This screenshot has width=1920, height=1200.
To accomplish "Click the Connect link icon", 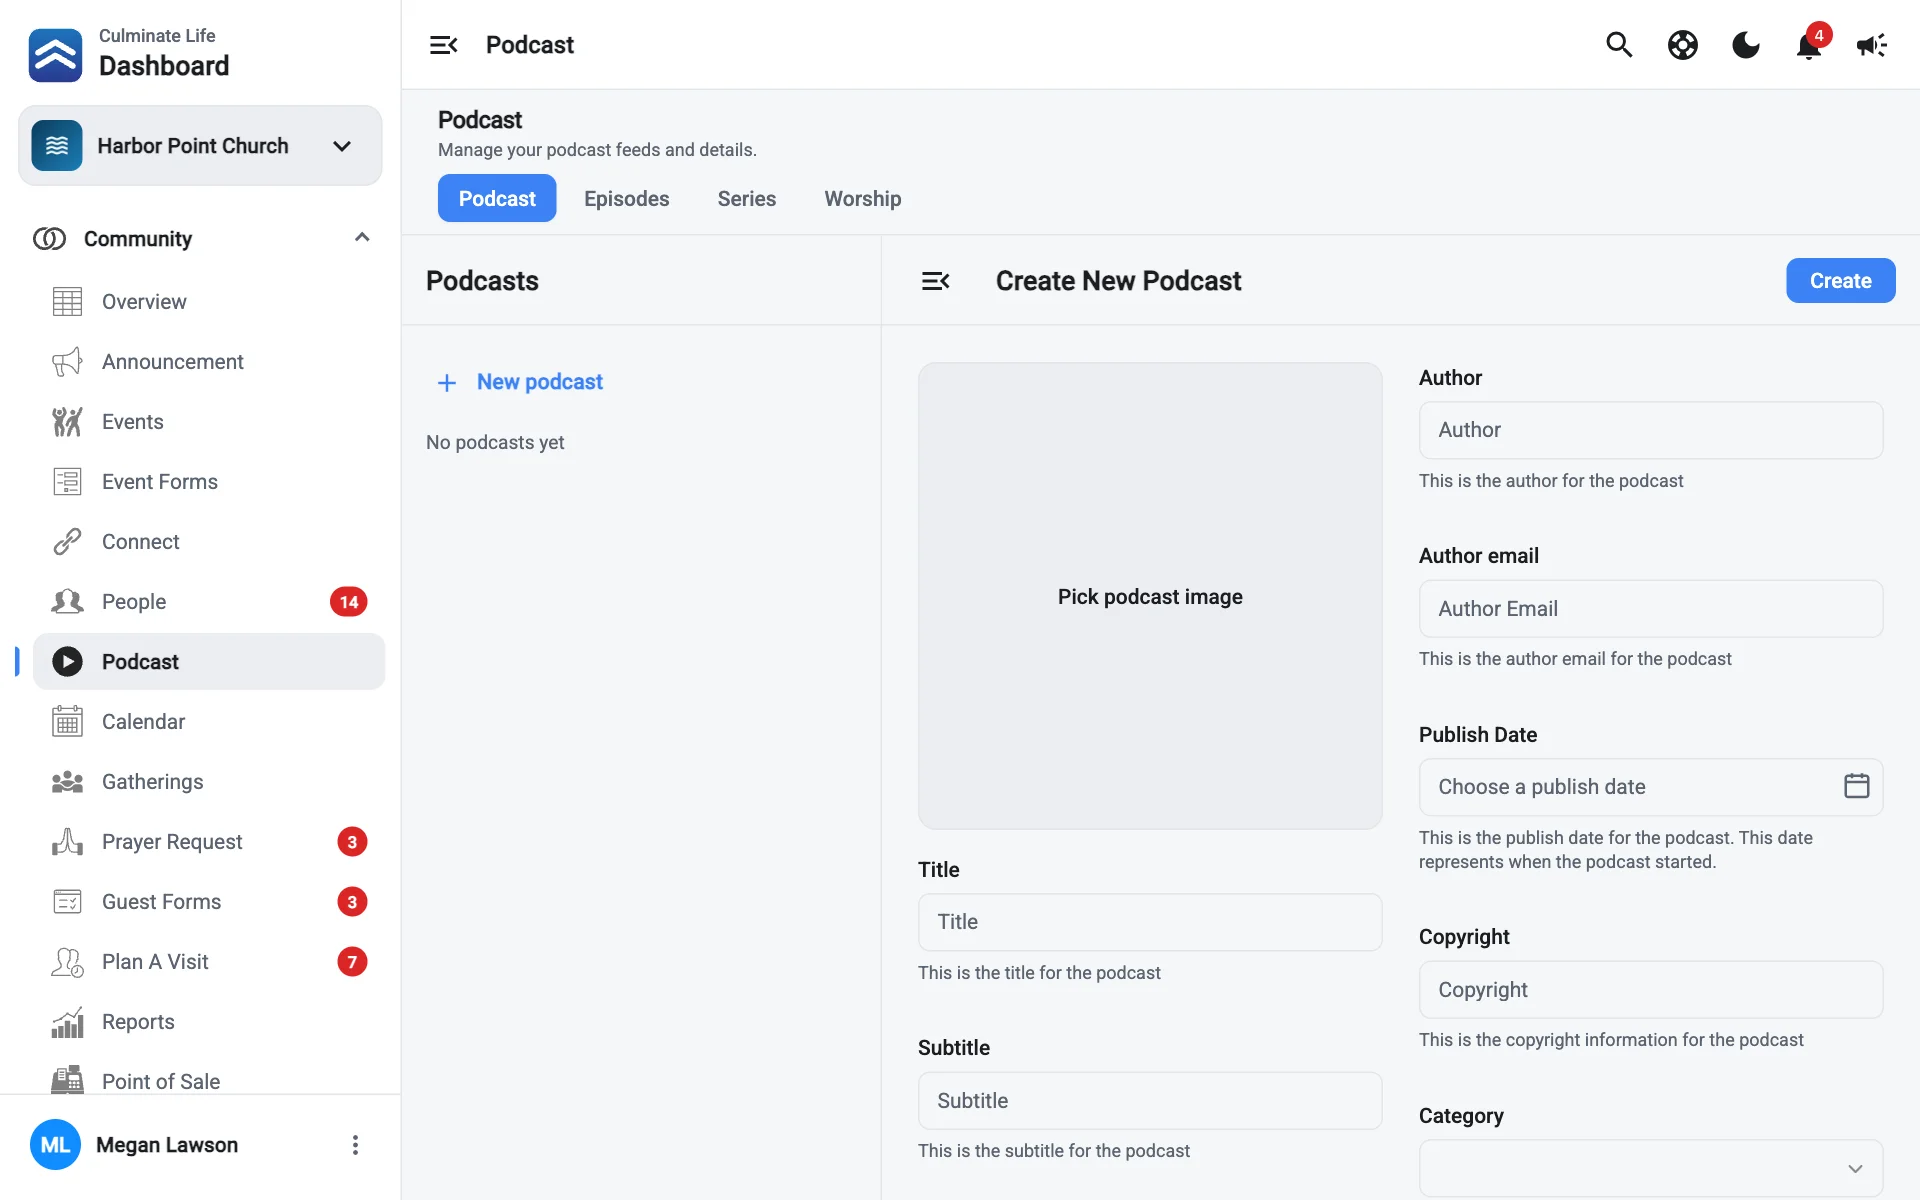I will (67, 542).
